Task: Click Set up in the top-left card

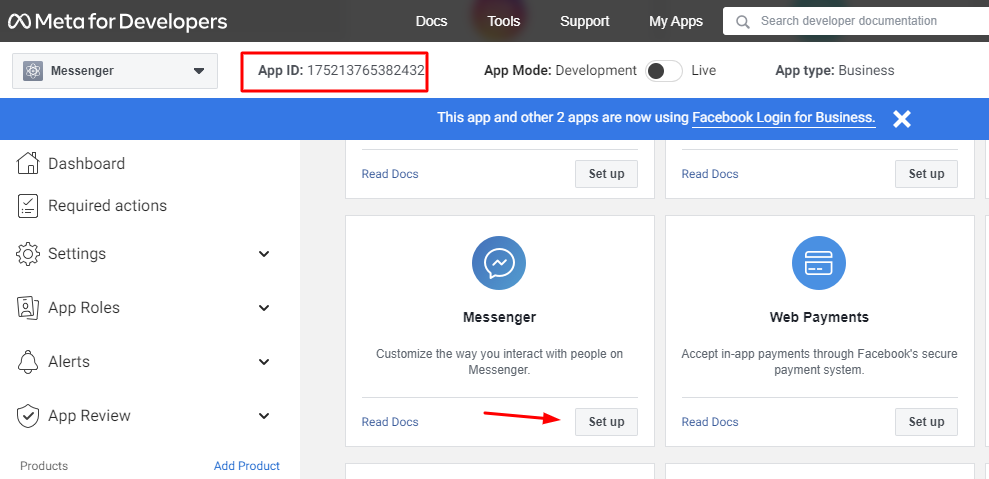Action: [606, 174]
